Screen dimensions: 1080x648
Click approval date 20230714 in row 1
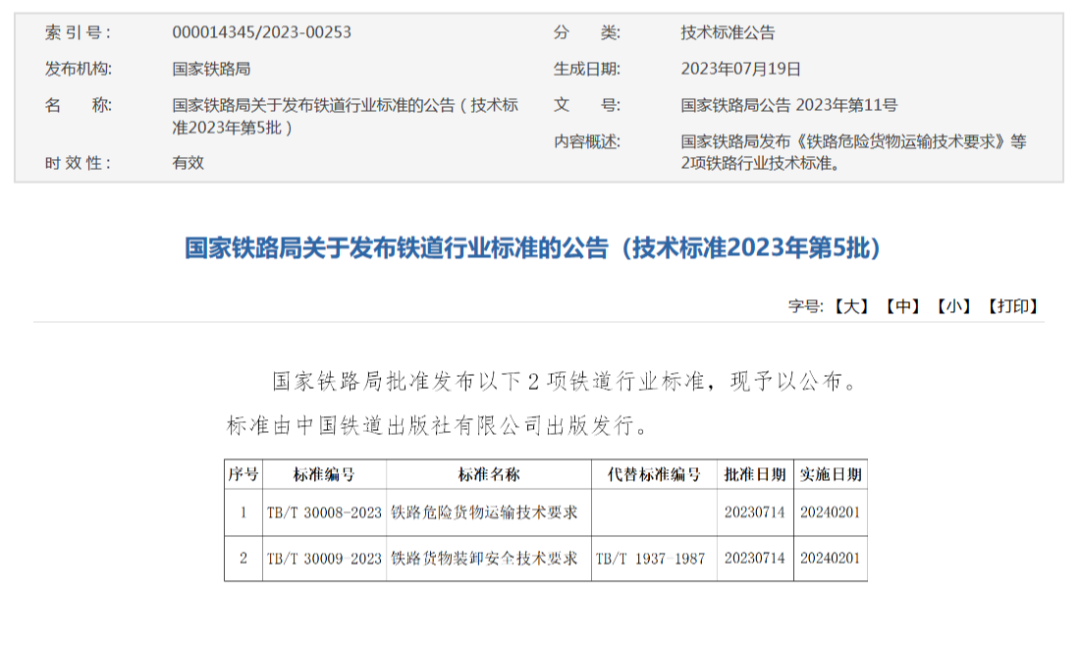755,512
